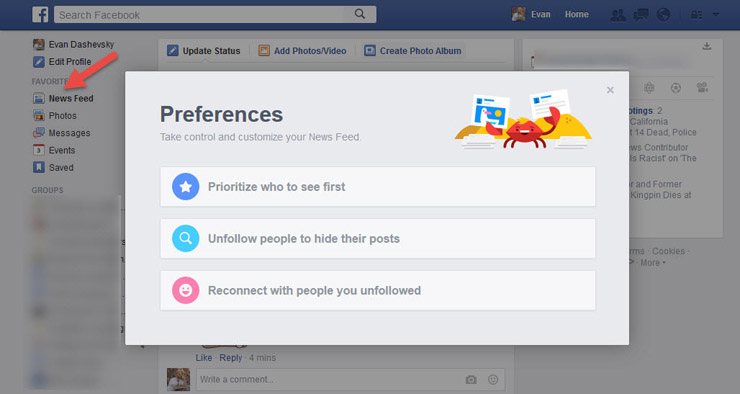Select Update Status tab
Screen dimensions: 740x394
pos(203,50)
